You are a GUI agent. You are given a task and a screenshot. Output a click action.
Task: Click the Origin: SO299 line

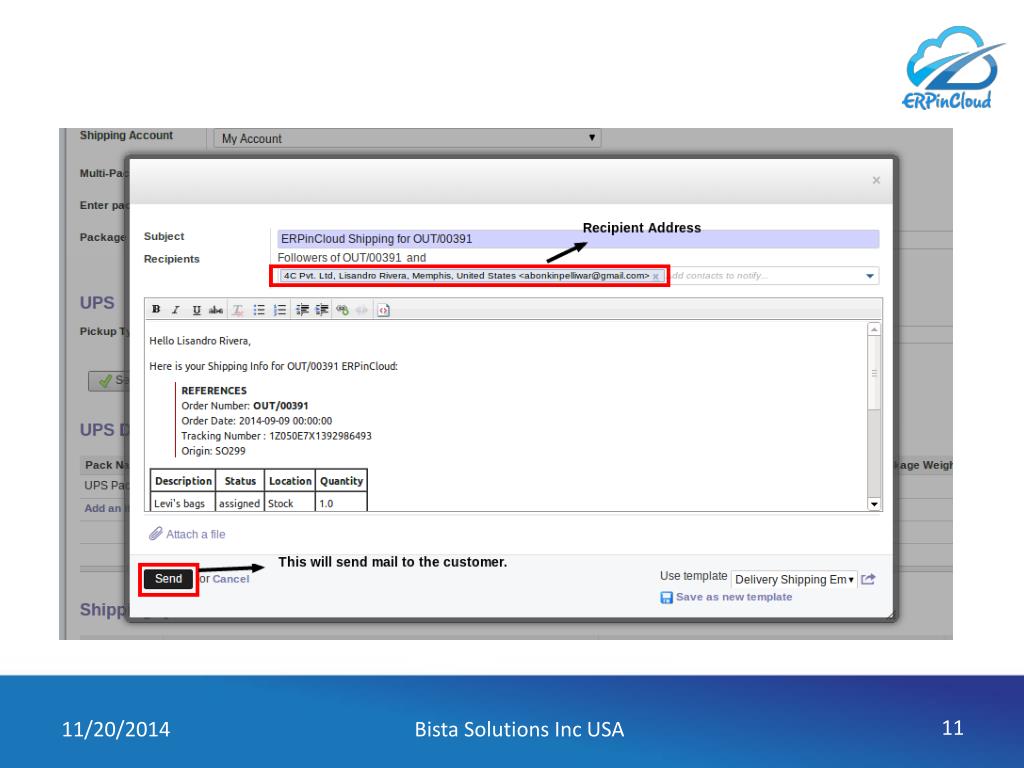coord(214,451)
